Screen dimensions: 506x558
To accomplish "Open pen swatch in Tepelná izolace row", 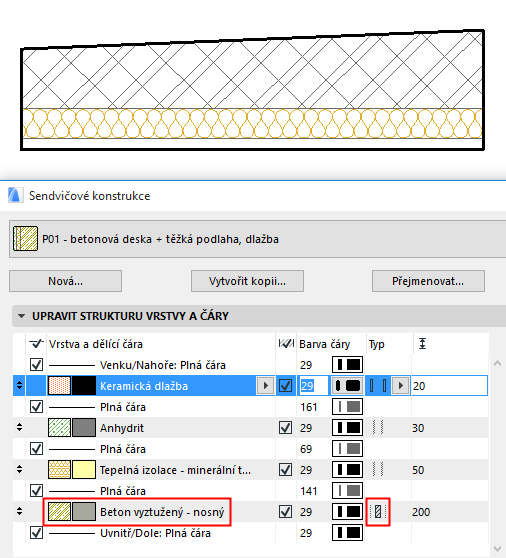I will [x=347, y=470].
